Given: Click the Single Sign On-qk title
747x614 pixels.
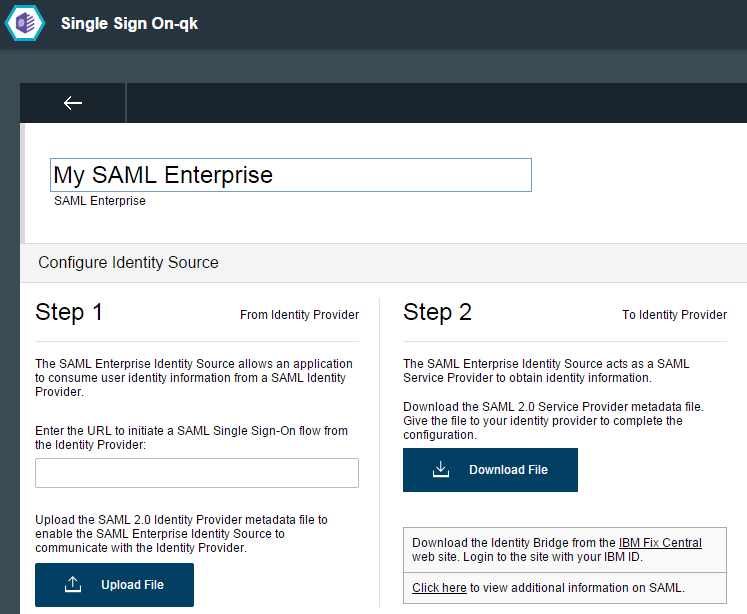Looking at the screenshot, I should [129, 23].
